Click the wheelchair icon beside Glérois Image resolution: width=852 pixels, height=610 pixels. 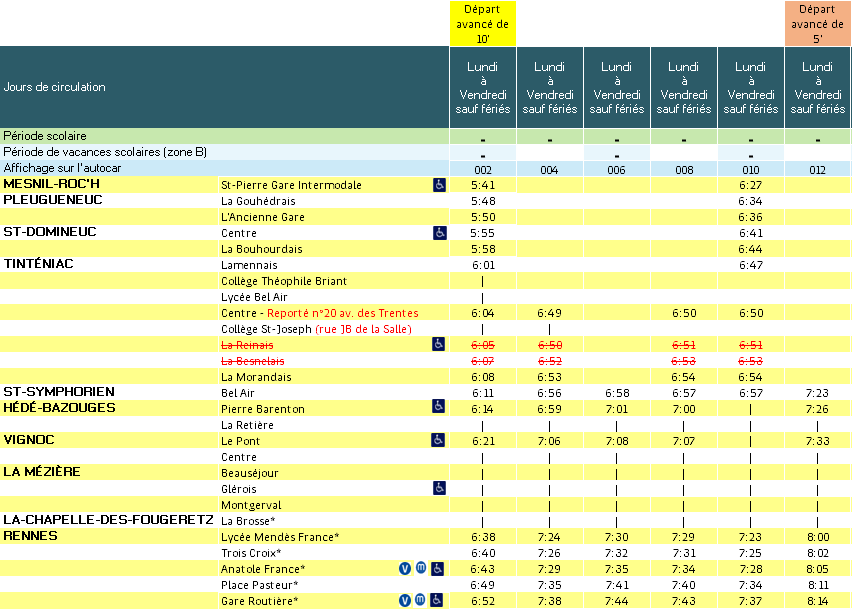tap(440, 488)
